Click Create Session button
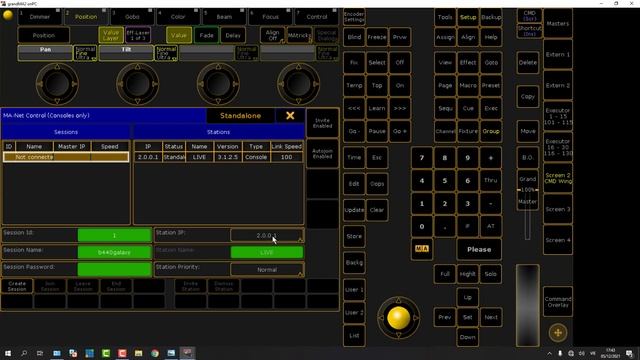The image size is (640, 360). pyautogui.click(x=17, y=286)
